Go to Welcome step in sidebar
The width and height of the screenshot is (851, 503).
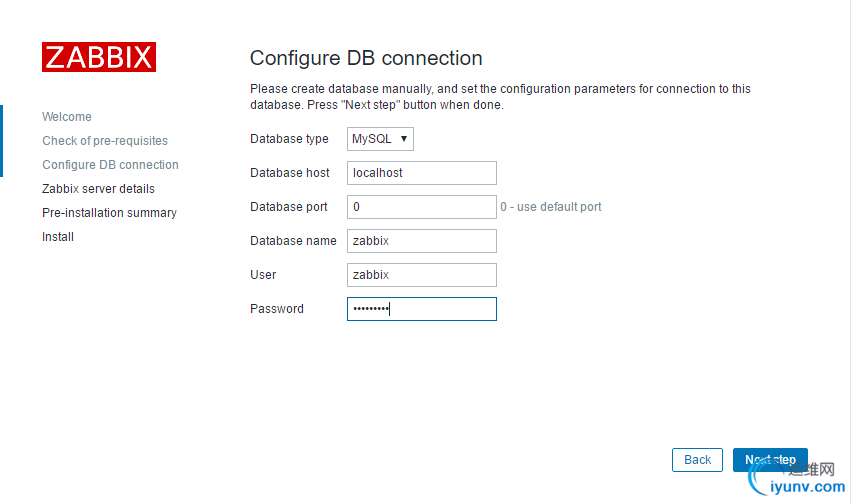67,117
